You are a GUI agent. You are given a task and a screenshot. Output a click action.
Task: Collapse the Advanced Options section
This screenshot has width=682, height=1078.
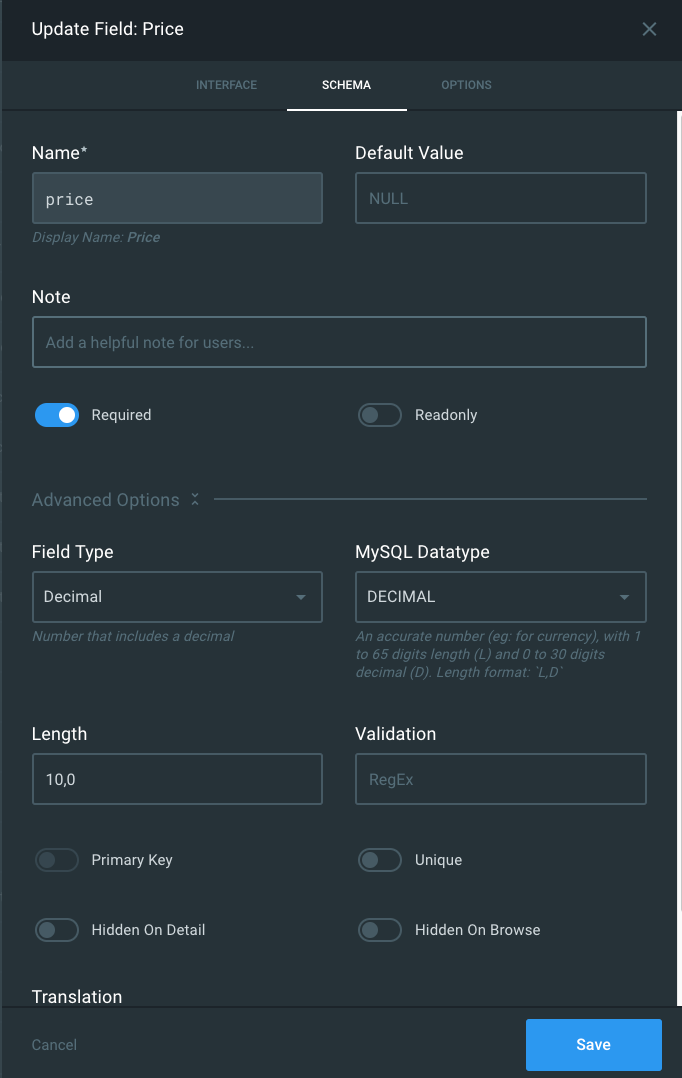tap(194, 498)
